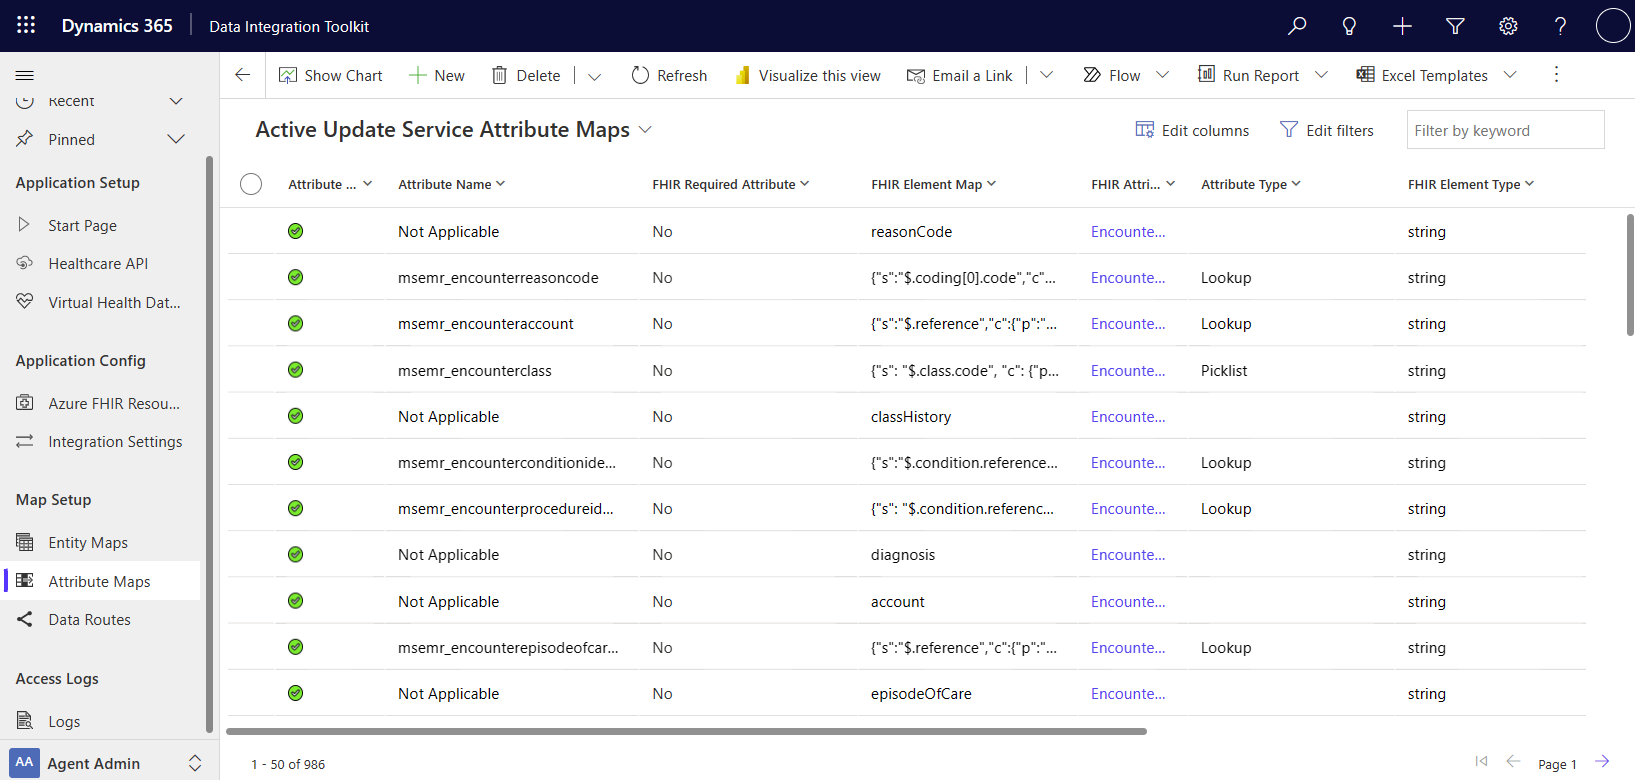Expand the Active Update Service Attribute Maps view selector
The width and height of the screenshot is (1635, 780).
click(x=645, y=130)
